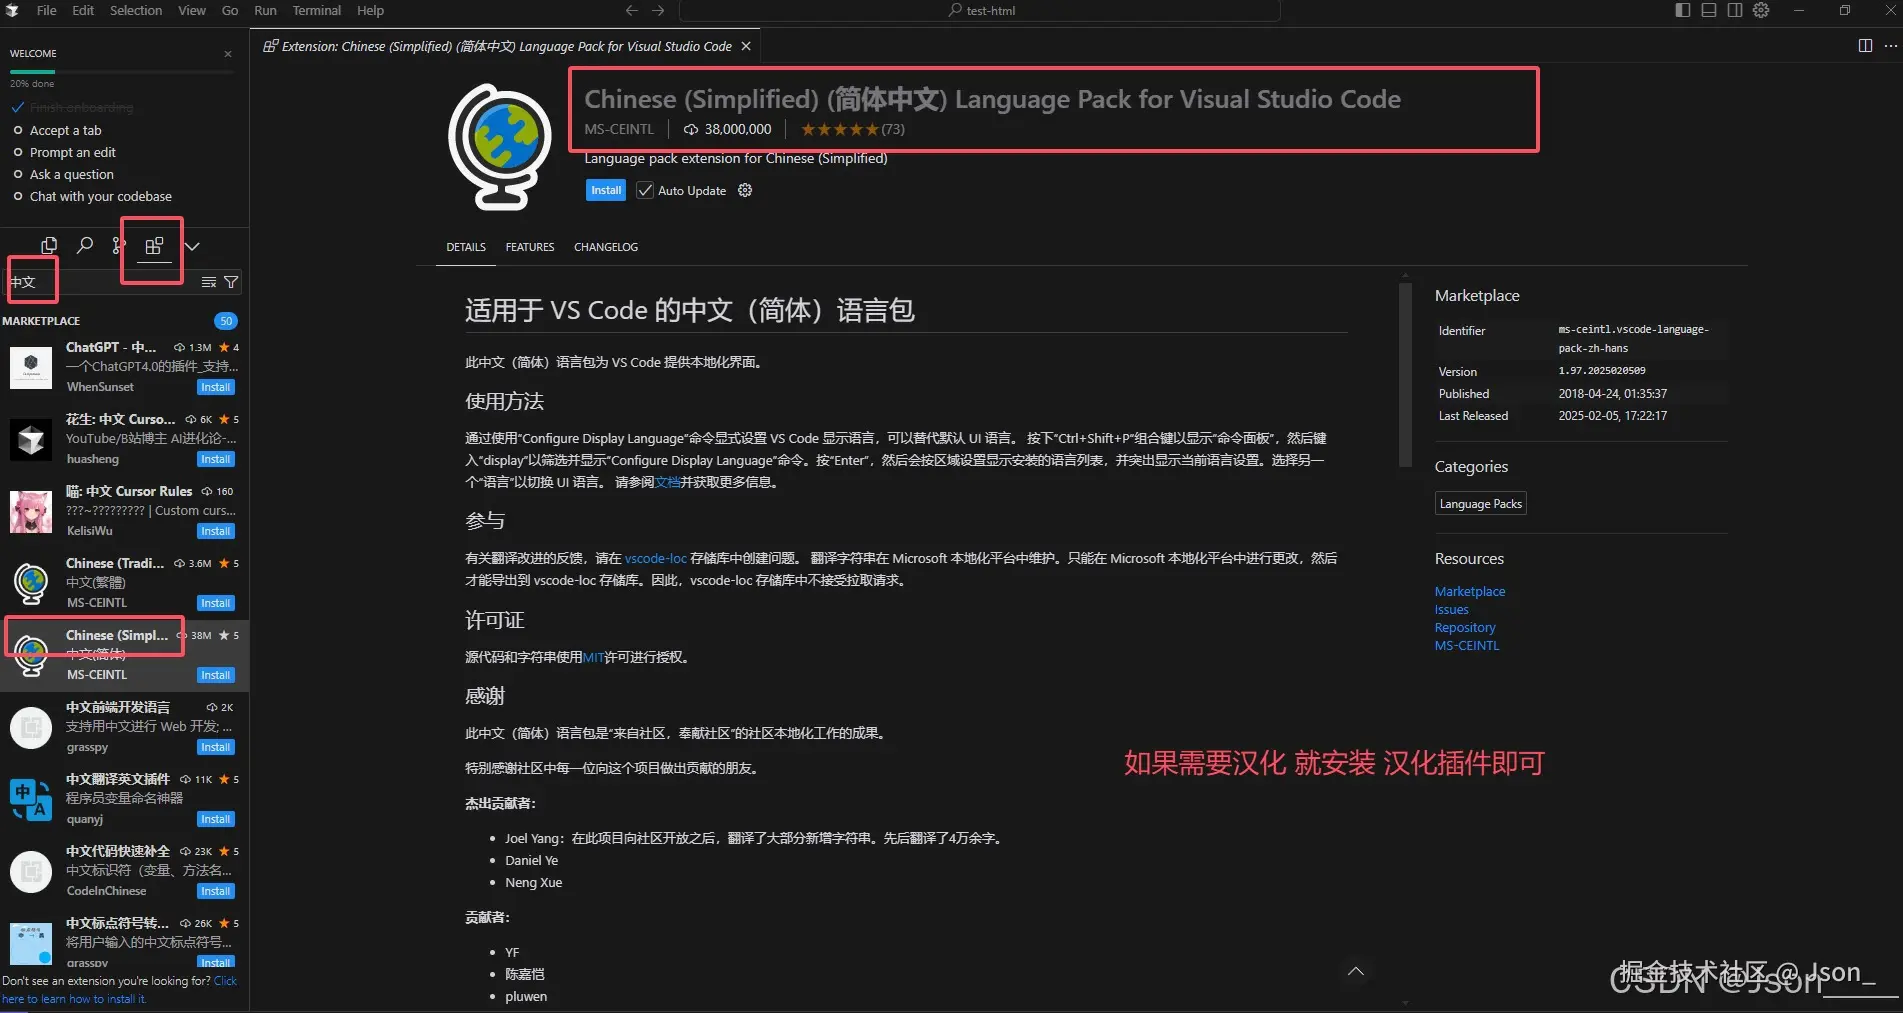Select the 中文 Cursor Rules anime avatar icon
Image resolution: width=1903 pixels, height=1013 pixels.
click(31, 511)
